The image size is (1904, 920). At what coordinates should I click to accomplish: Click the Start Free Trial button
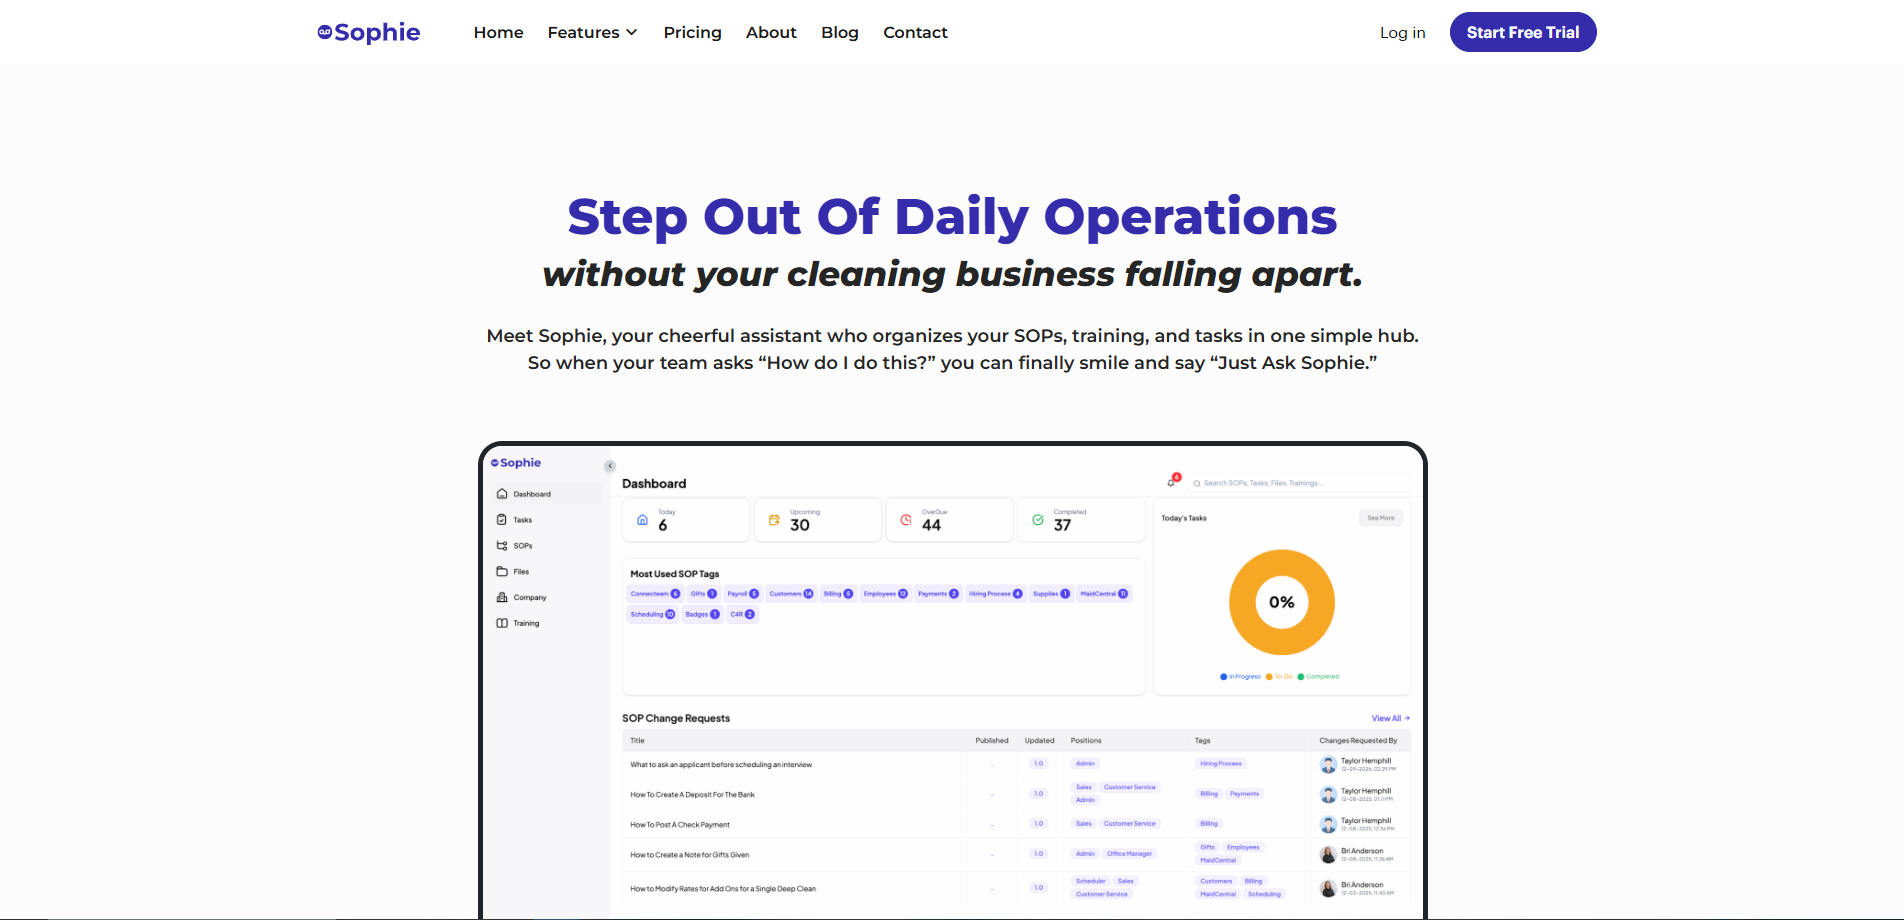click(x=1522, y=32)
